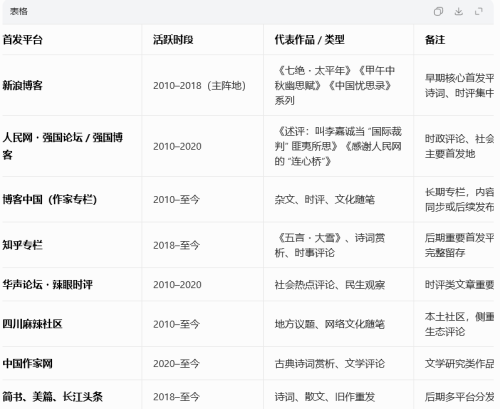This screenshot has width=500, height=409.
Task: Select the 代表作品 / 类型 column header
Action: 309,40
